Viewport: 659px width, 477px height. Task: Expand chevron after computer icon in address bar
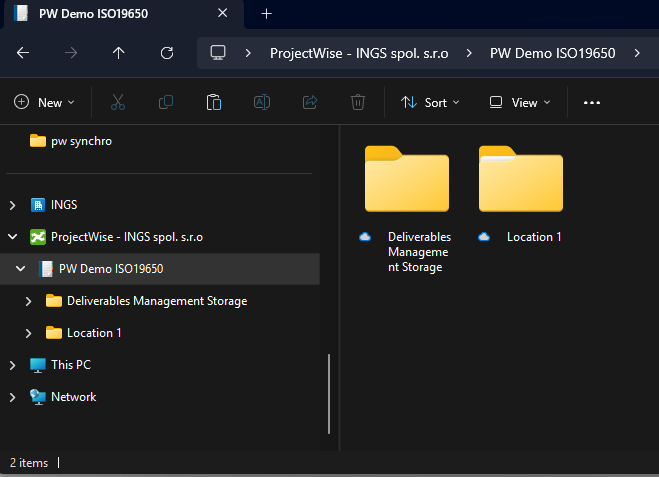click(x=248, y=53)
